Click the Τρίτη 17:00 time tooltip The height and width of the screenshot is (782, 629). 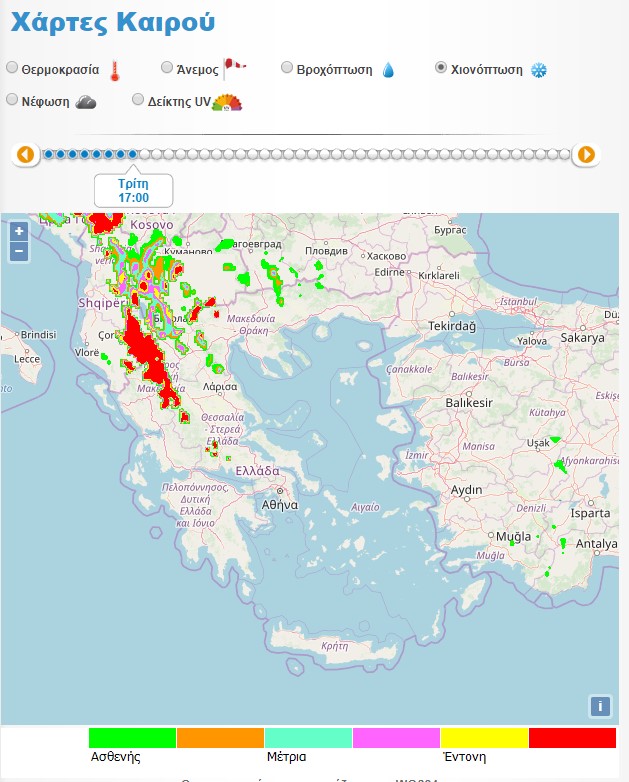pyautogui.click(x=133, y=191)
